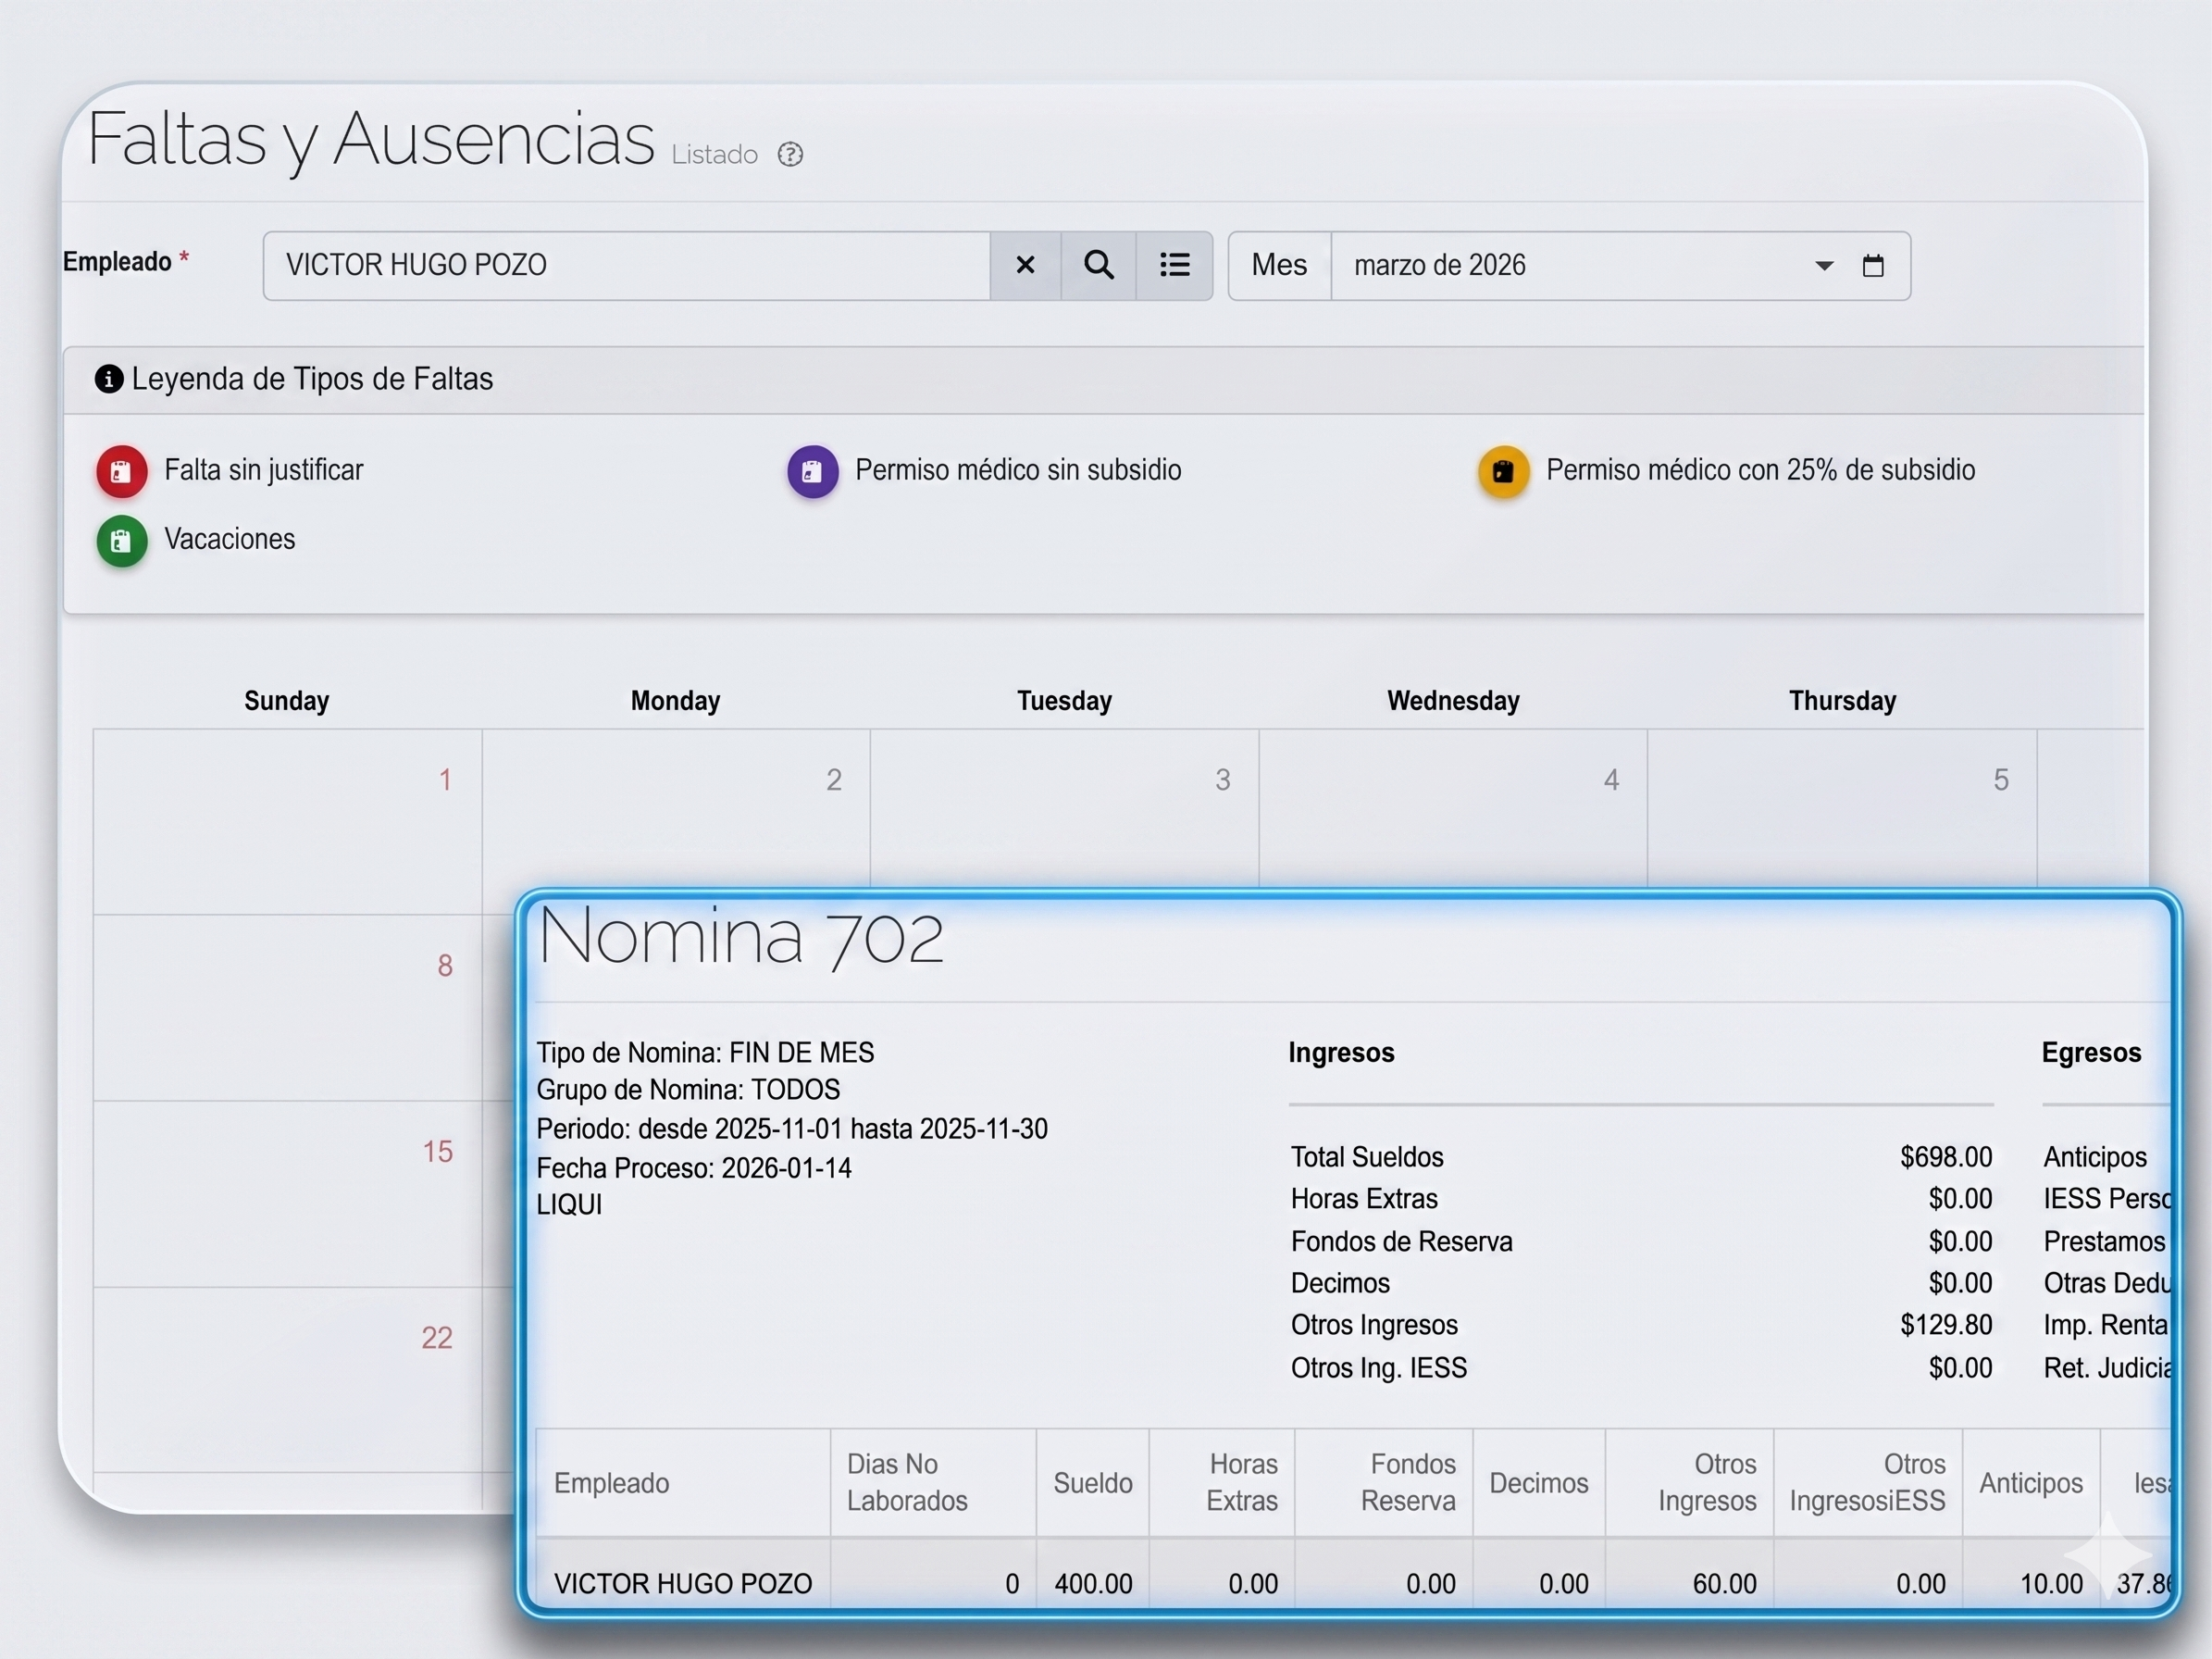Image resolution: width=2212 pixels, height=1659 pixels.
Task: Click the Anticipos label under Egresos
Action: pos(2095,1157)
